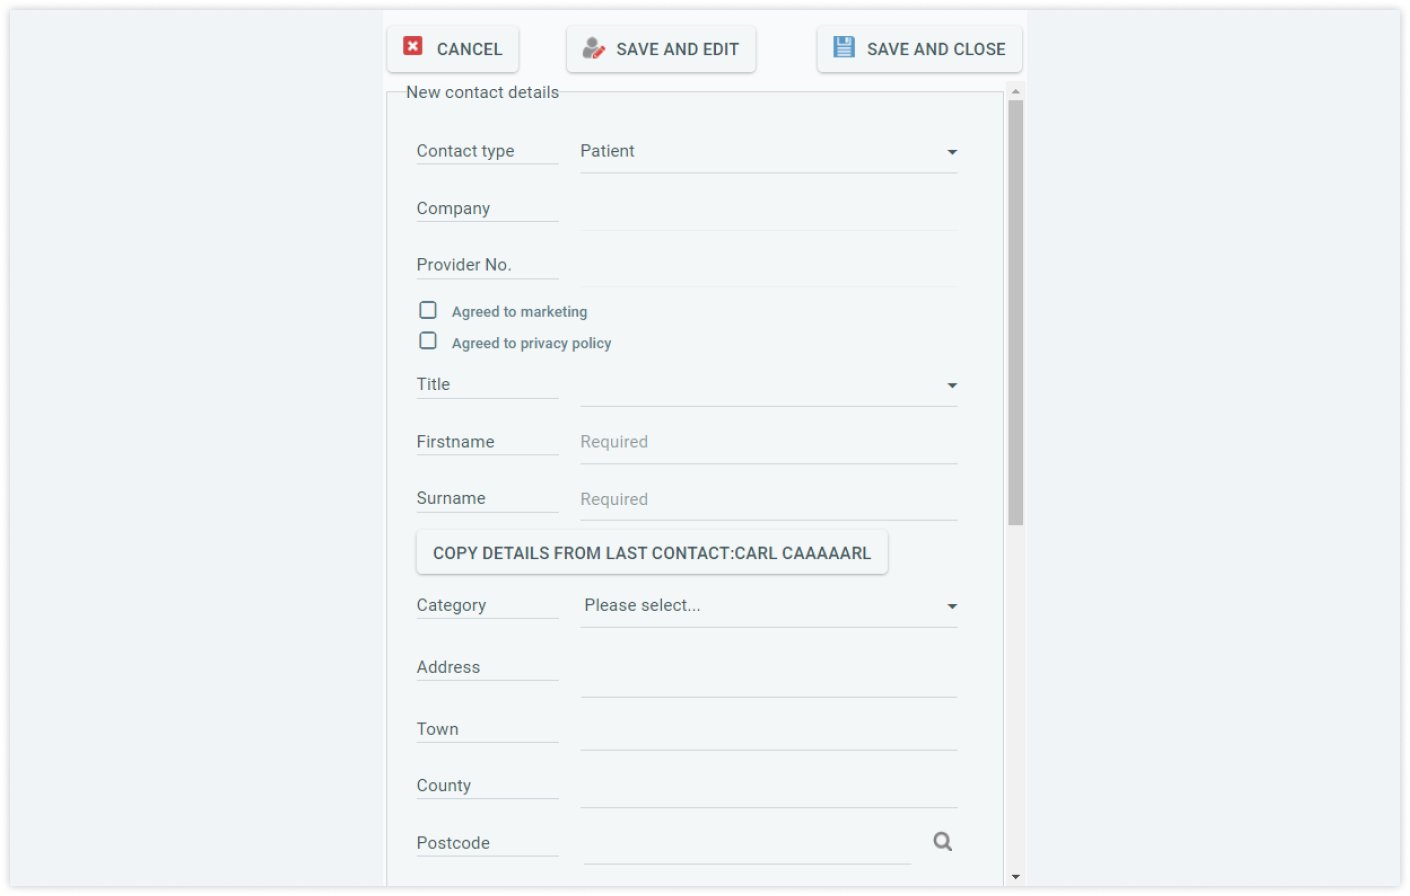
Task: Click the red X cancel icon
Action: point(412,46)
